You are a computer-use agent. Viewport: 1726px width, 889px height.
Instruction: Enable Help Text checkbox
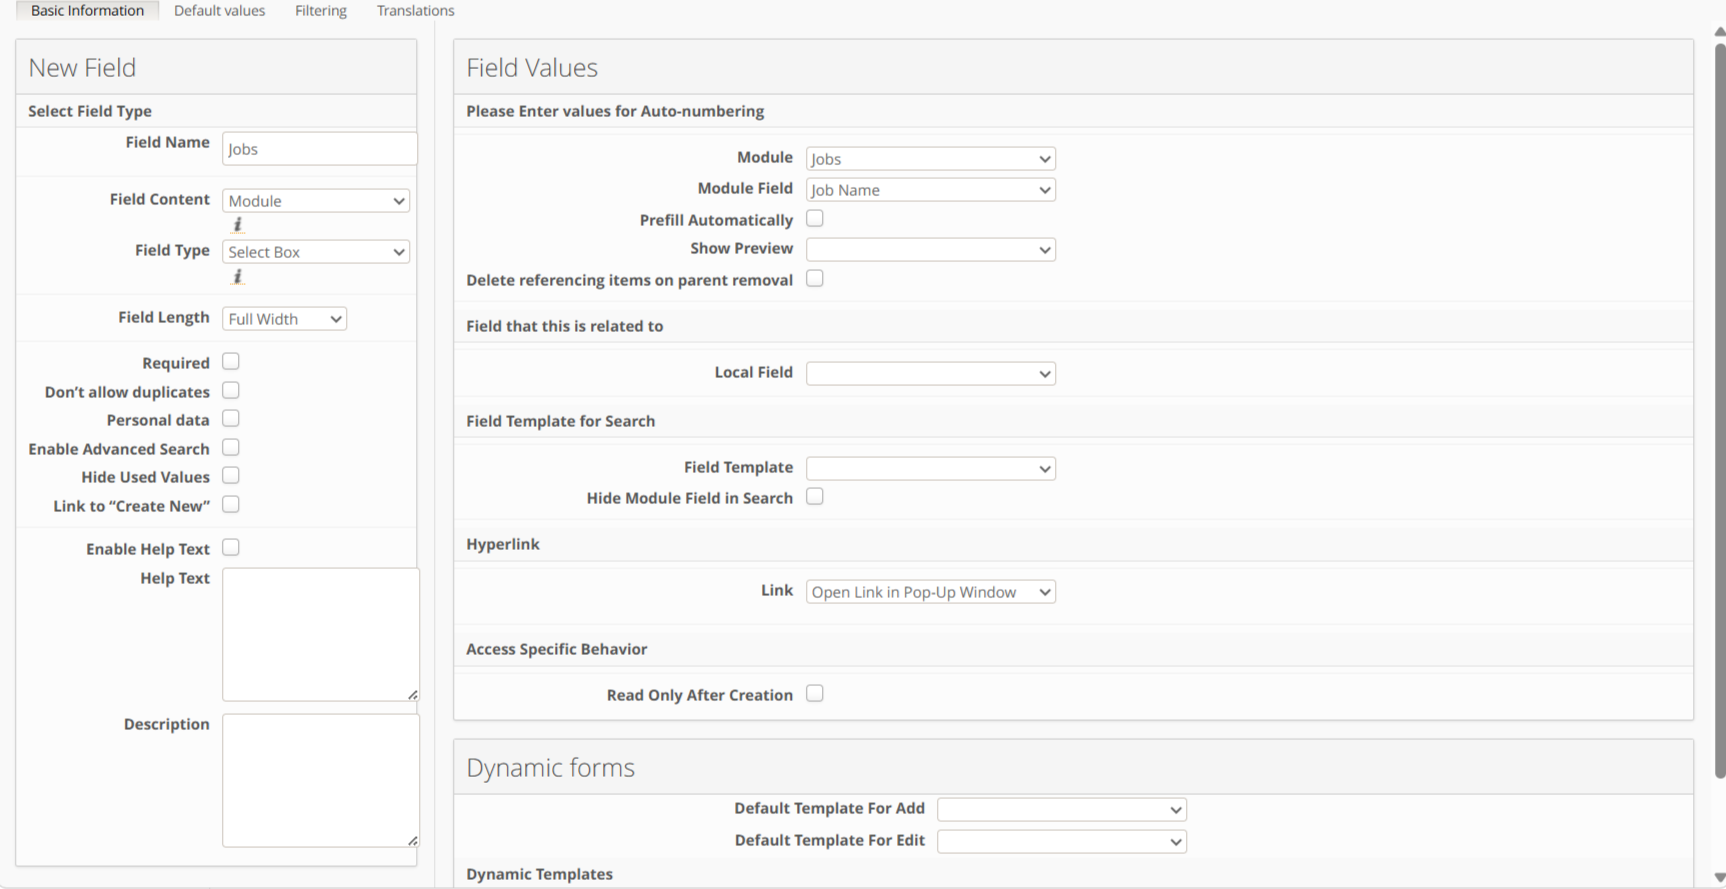[231, 548]
